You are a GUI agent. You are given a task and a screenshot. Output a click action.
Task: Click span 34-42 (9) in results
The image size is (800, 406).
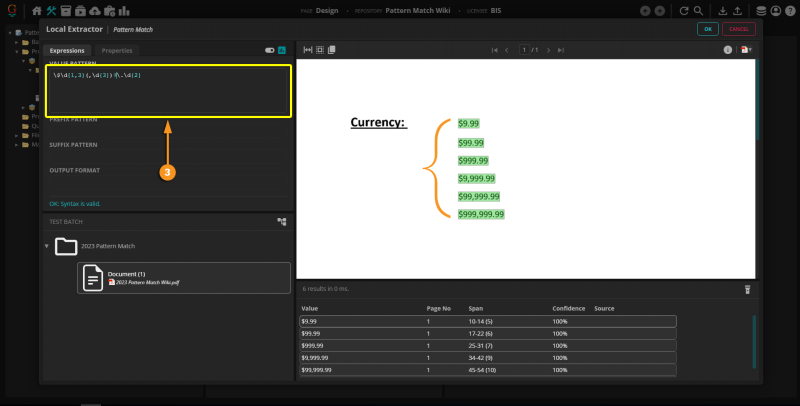coord(480,358)
